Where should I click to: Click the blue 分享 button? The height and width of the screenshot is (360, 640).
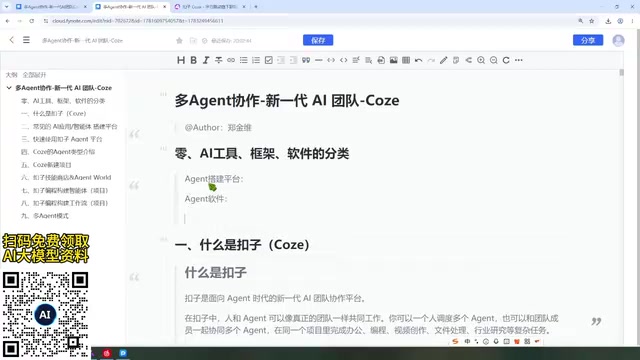pyautogui.click(x=588, y=40)
